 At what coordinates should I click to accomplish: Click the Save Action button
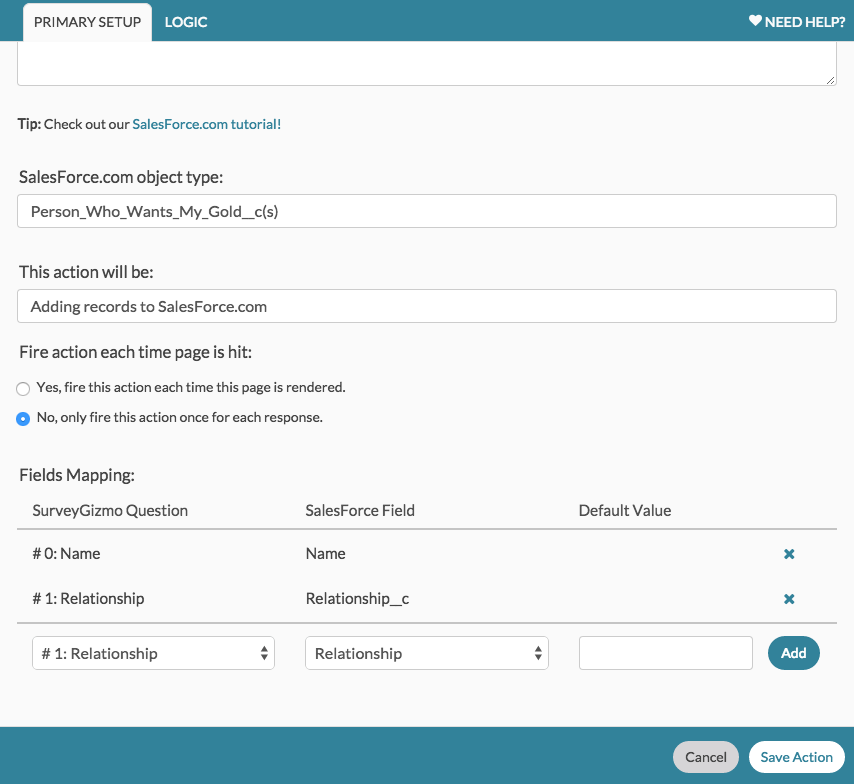[x=796, y=757]
